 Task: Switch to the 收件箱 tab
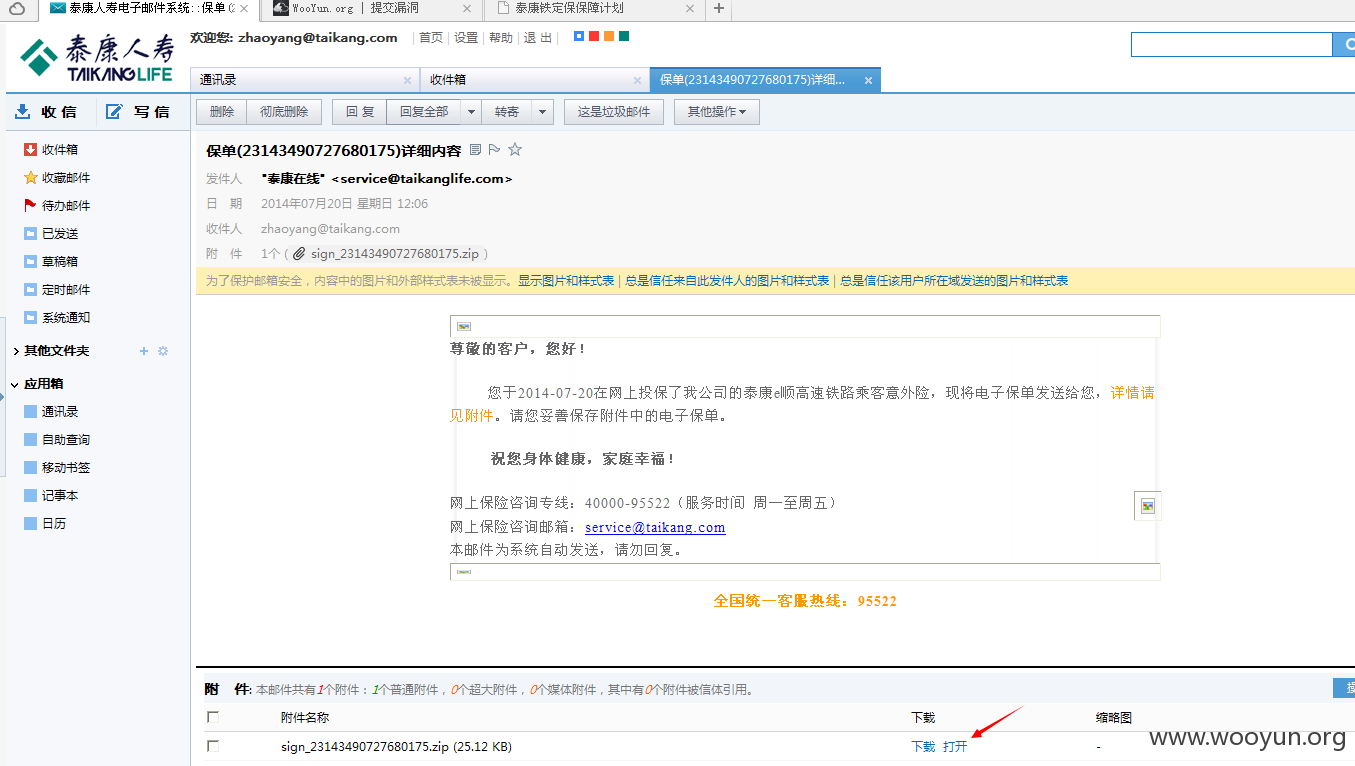(x=535, y=80)
